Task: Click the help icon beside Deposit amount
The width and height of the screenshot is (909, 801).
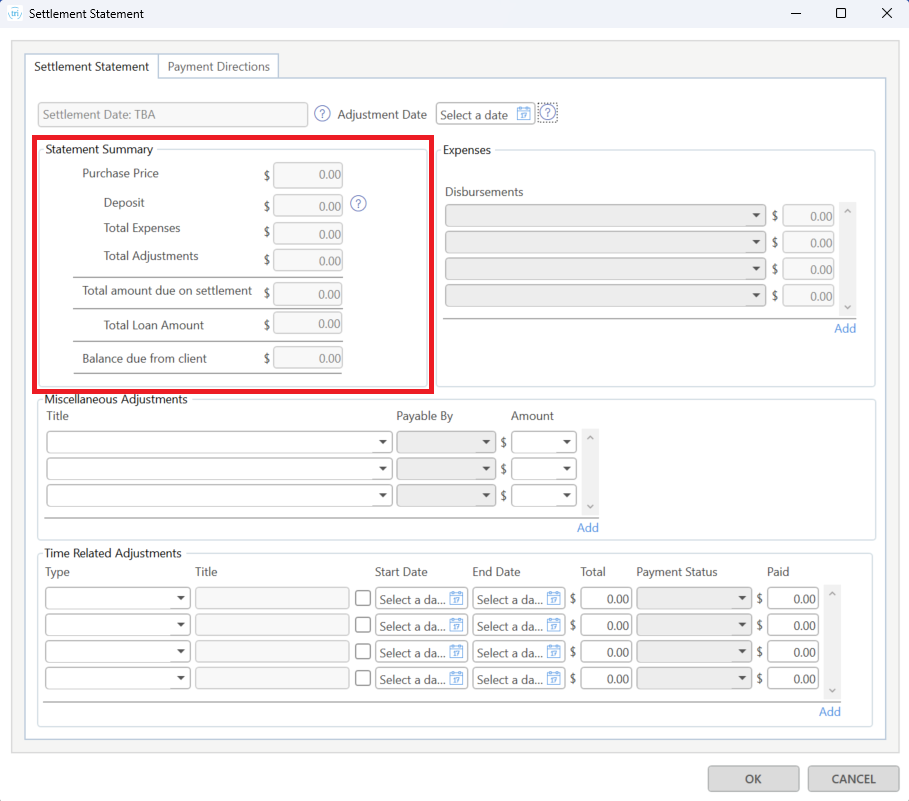Action: [x=359, y=204]
